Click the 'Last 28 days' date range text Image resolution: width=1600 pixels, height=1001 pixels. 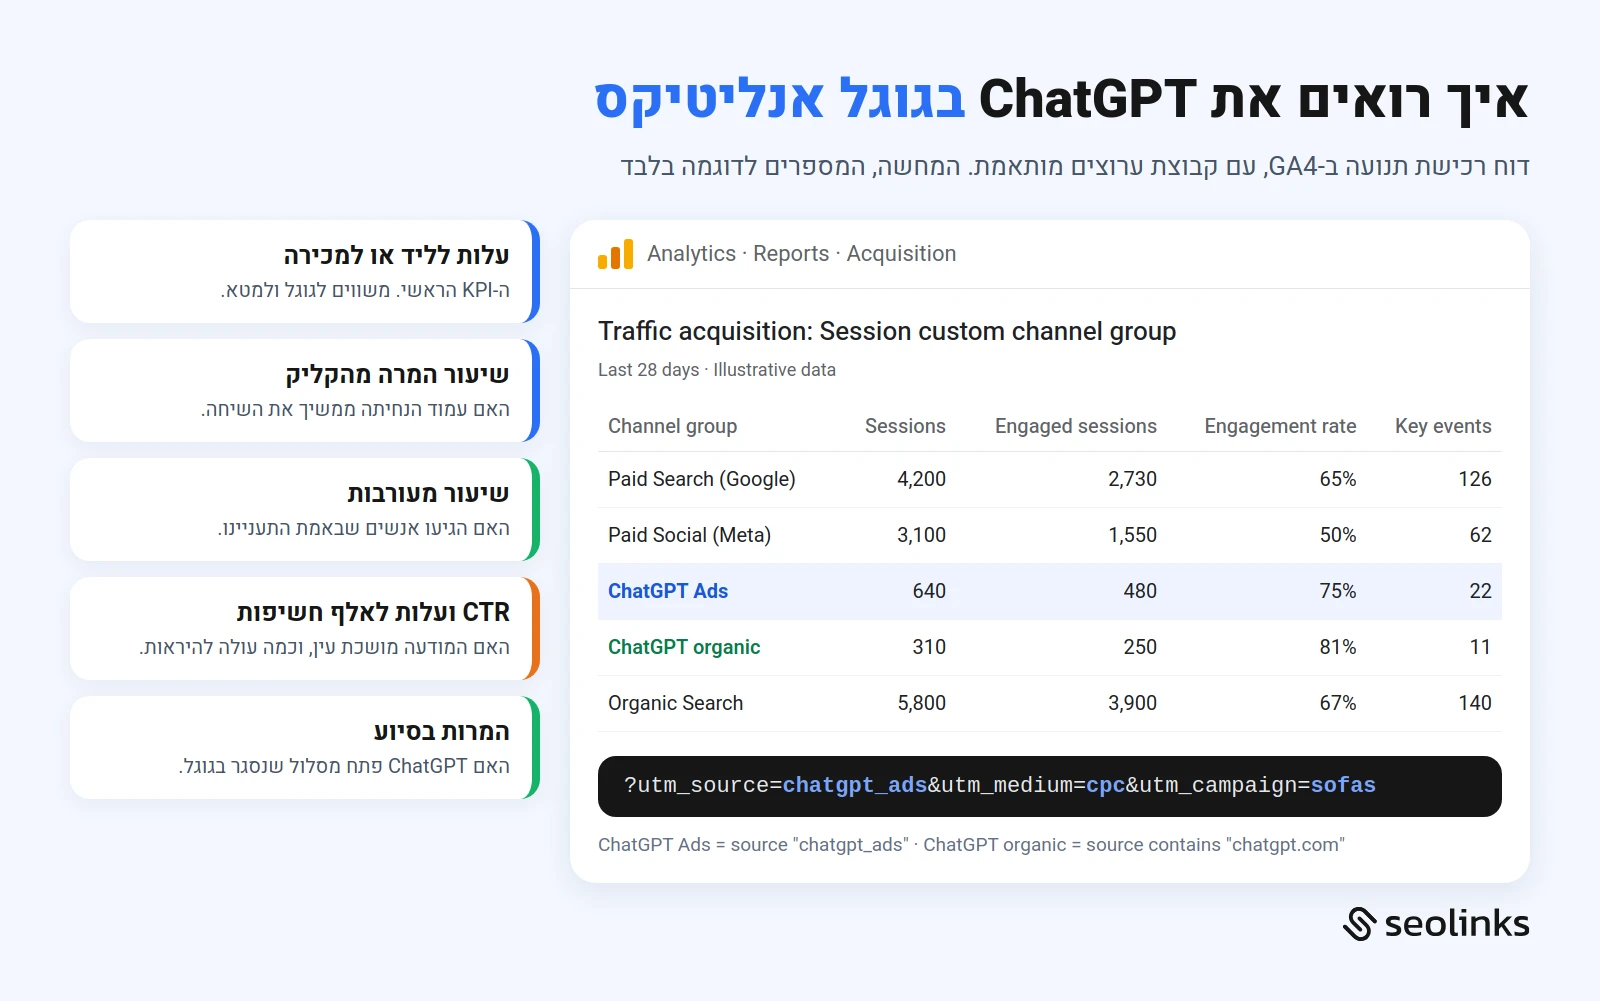(648, 370)
